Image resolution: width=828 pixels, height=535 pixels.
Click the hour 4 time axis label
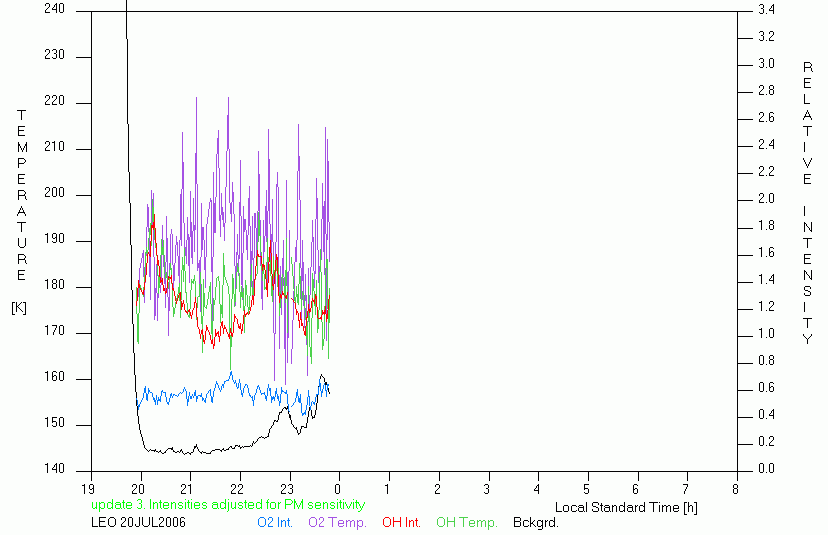[537, 489]
